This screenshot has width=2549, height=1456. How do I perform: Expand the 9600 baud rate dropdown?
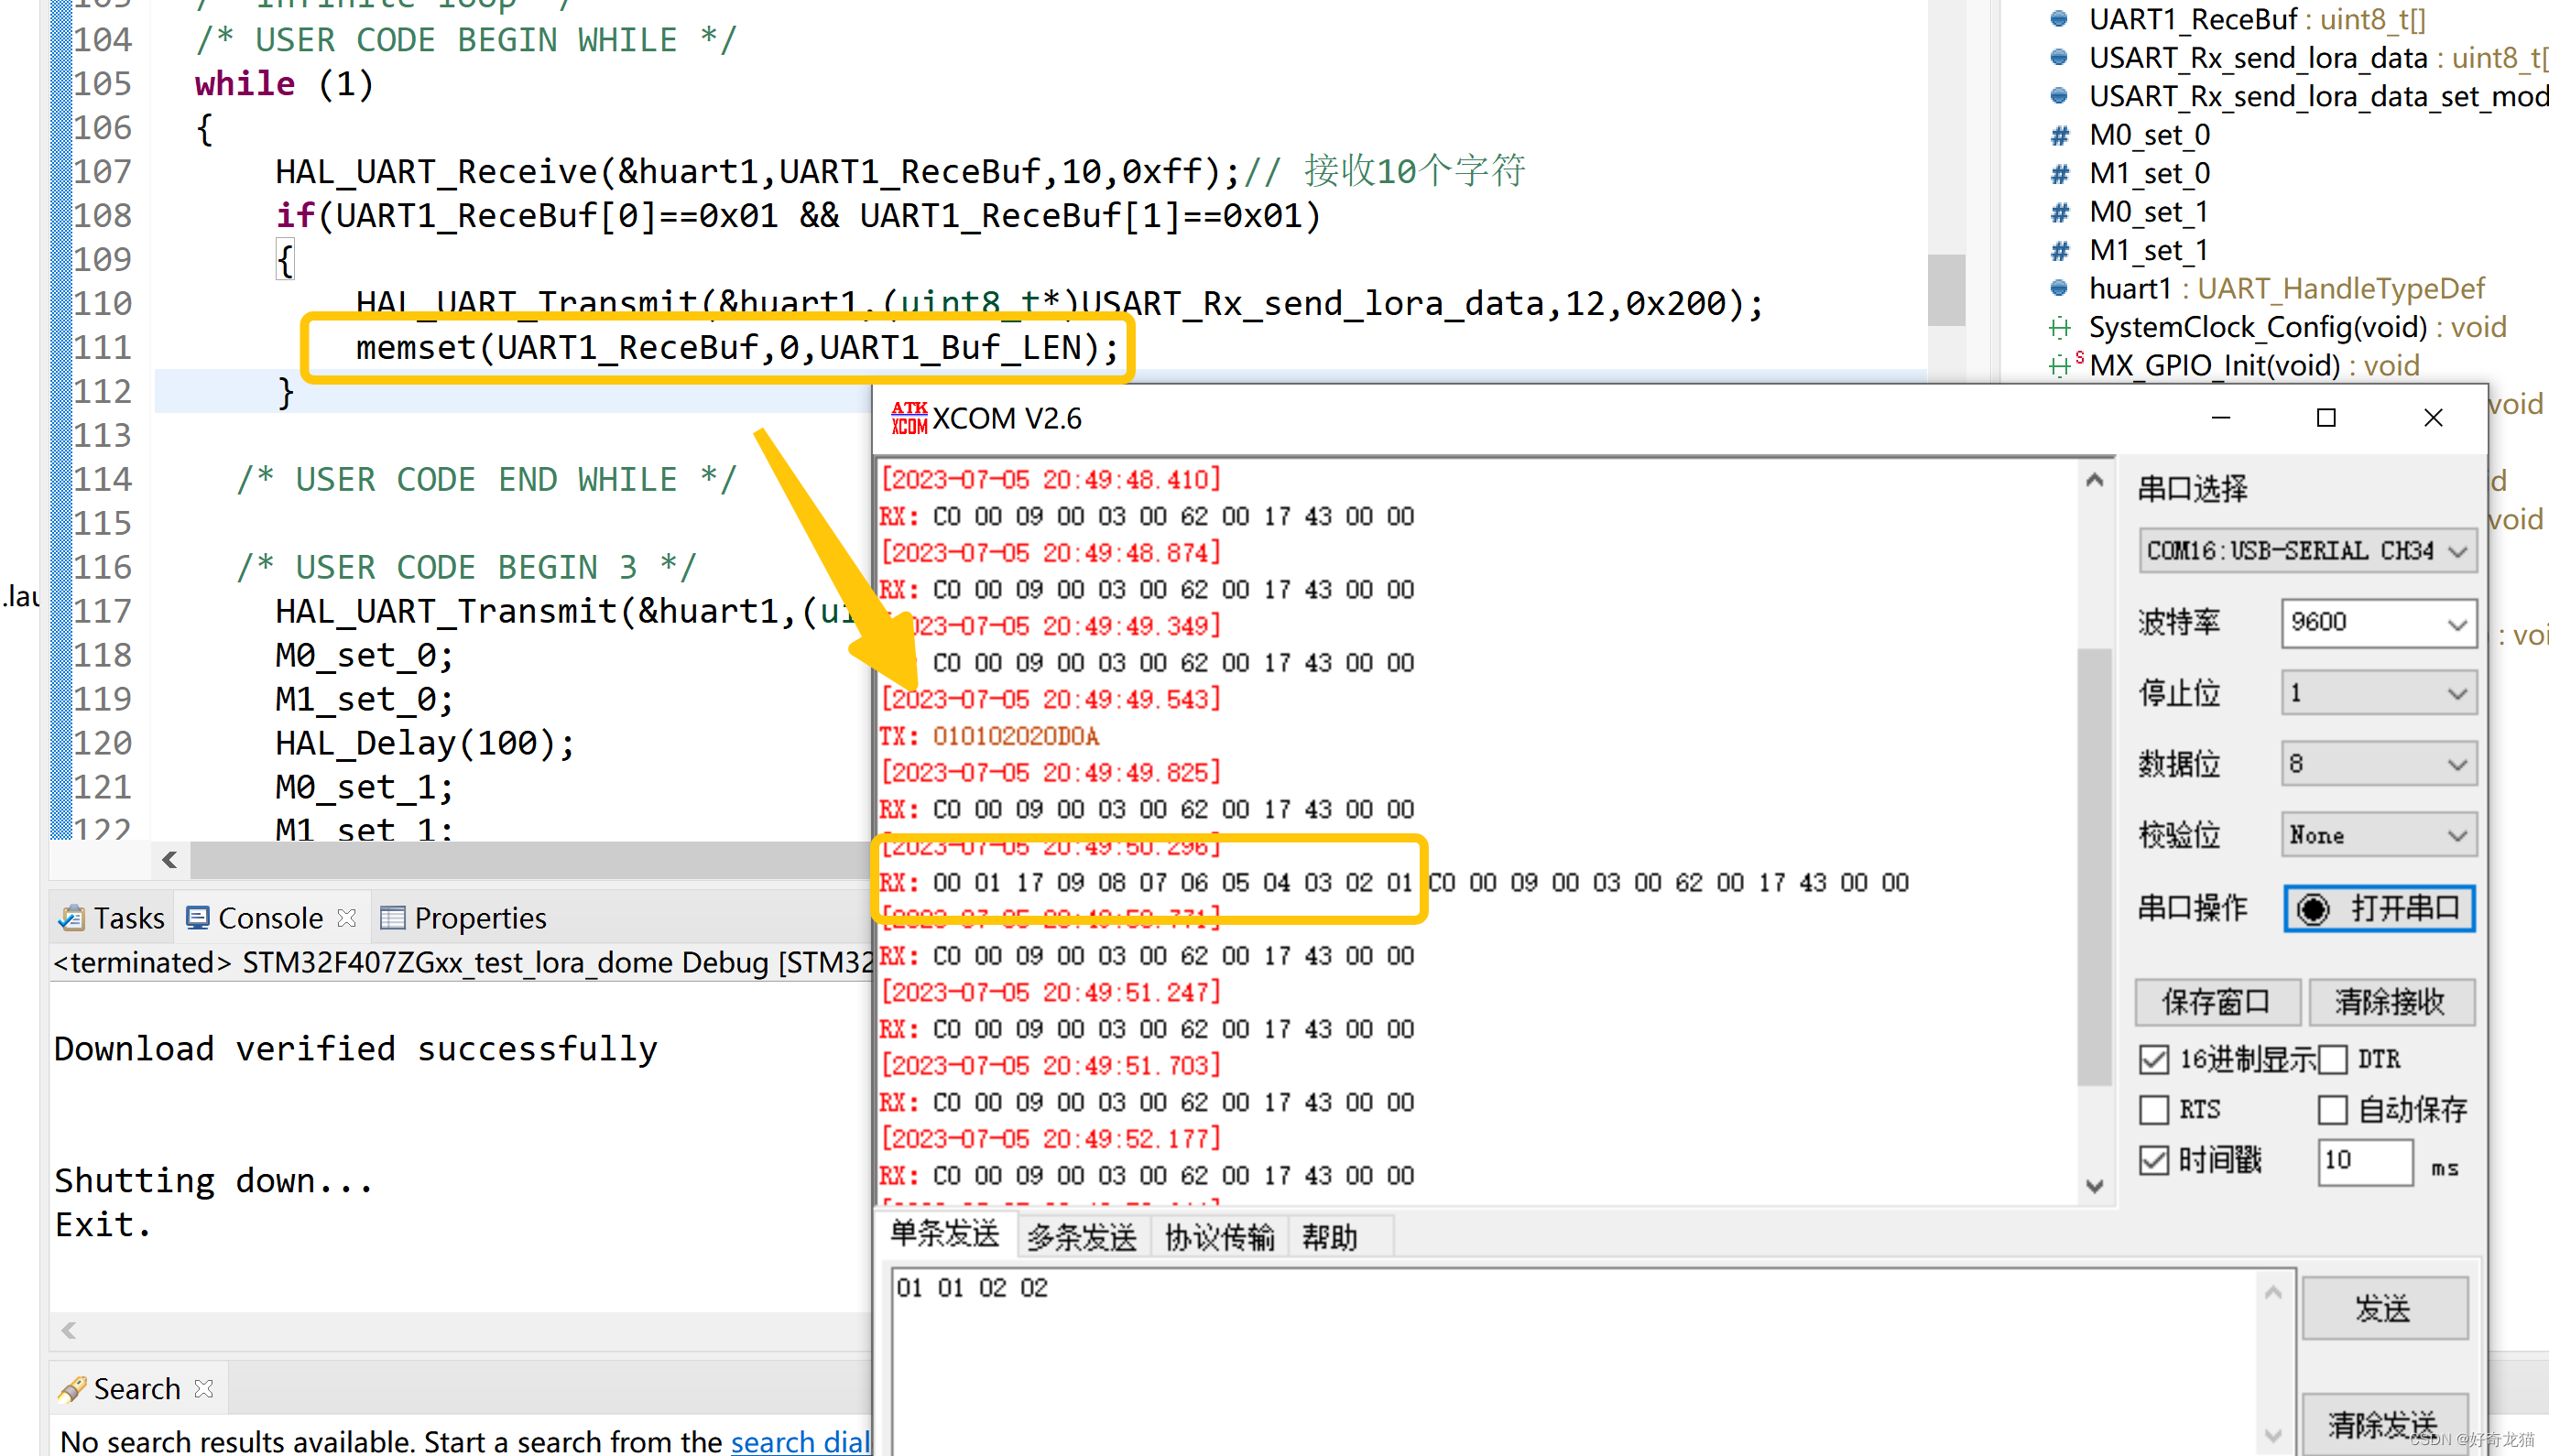2378,622
